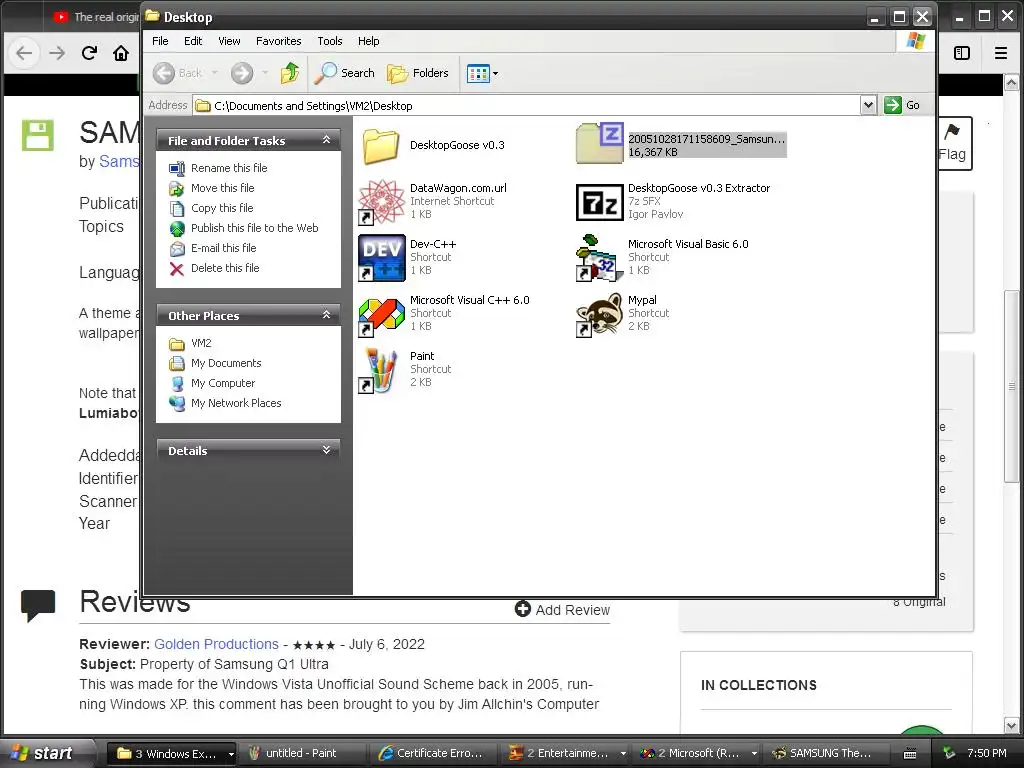Open the Dev-C++ shortcut icon
This screenshot has height=768, width=1024.
[381, 258]
